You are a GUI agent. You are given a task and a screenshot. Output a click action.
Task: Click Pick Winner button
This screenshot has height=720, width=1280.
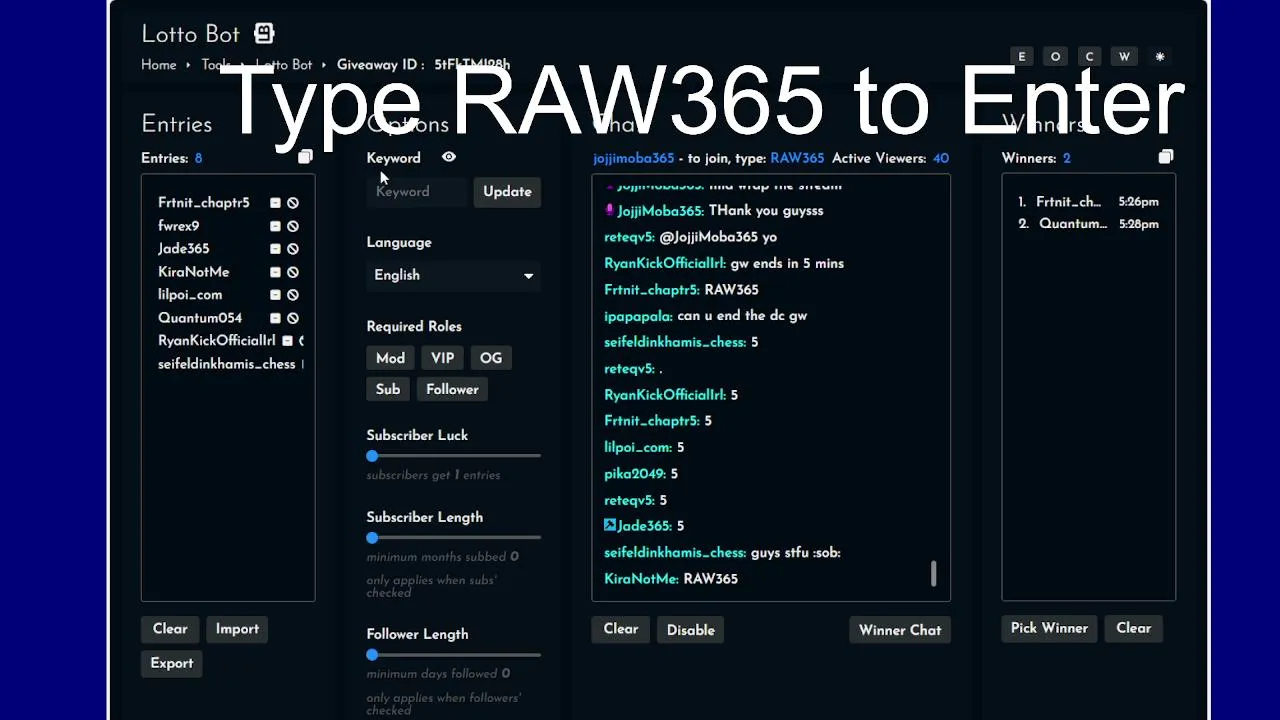pyautogui.click(x=1049, y=628)
